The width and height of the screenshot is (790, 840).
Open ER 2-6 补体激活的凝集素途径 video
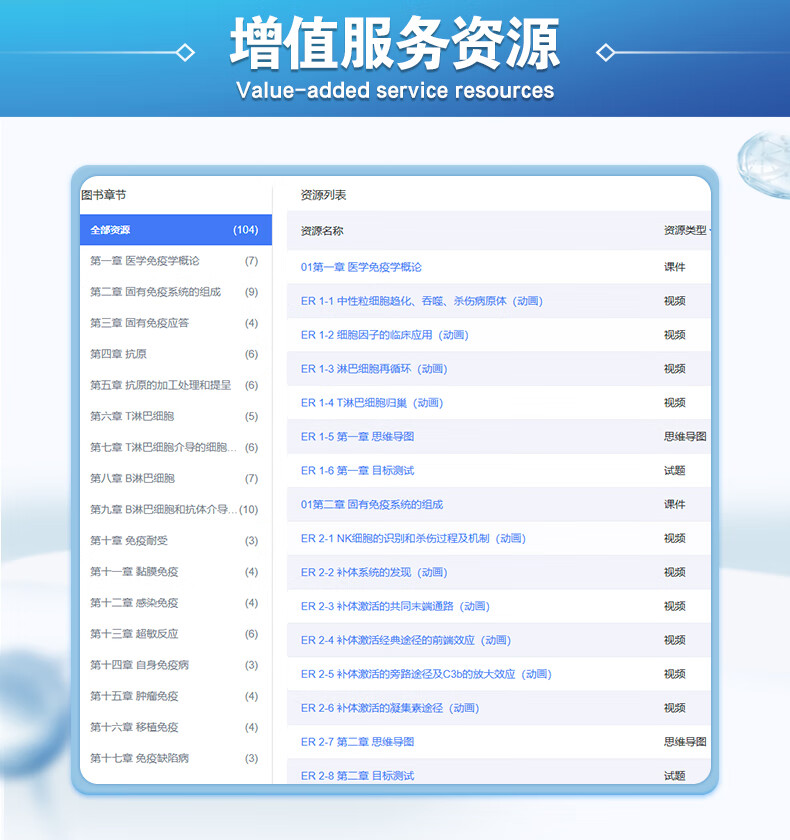(389, 708)
